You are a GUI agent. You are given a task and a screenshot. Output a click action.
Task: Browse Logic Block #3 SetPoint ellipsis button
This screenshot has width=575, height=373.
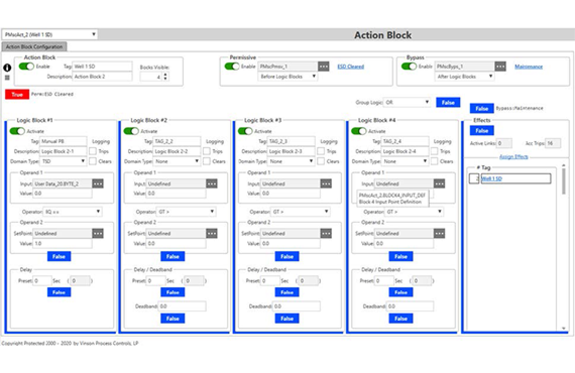(326, 233)
